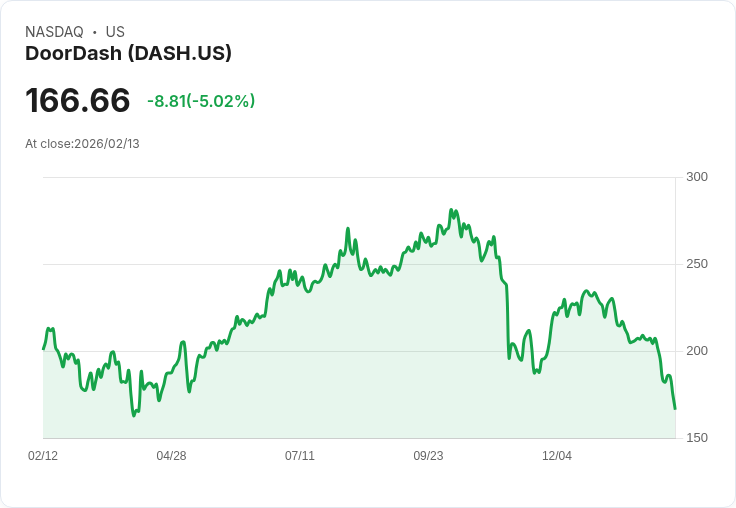Click the price change -8.81(-5.02%)
The height and width of the screenshot is (508, 736).
pos(201,101)
